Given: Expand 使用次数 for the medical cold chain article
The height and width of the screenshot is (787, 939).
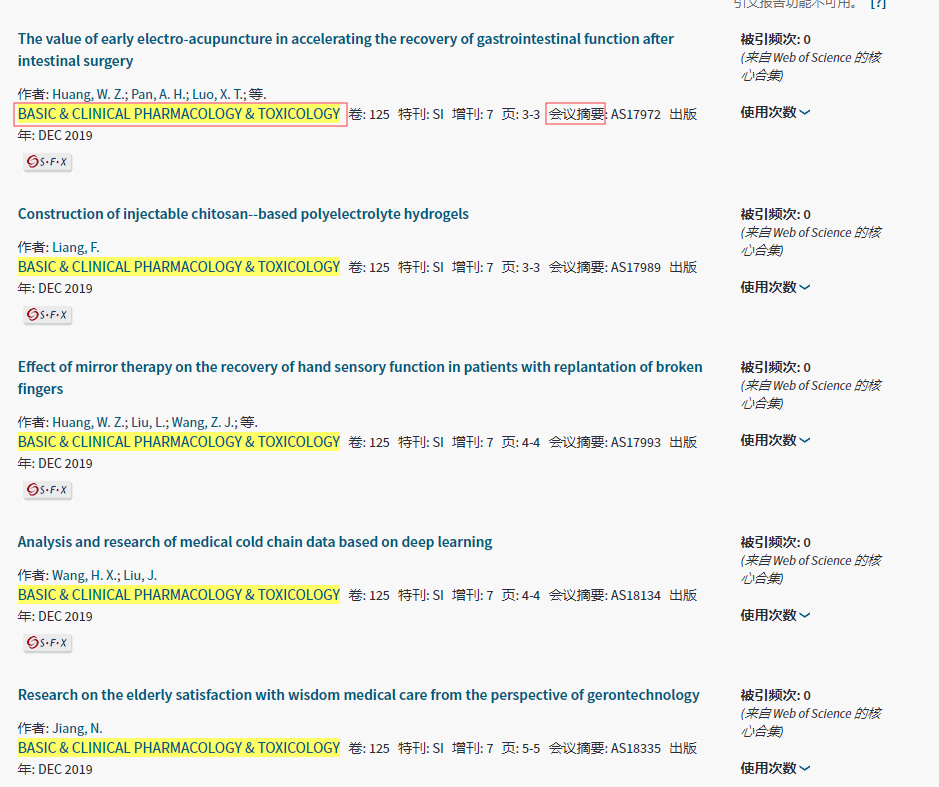Looking at the screenshot, I should tap(775, 616).
